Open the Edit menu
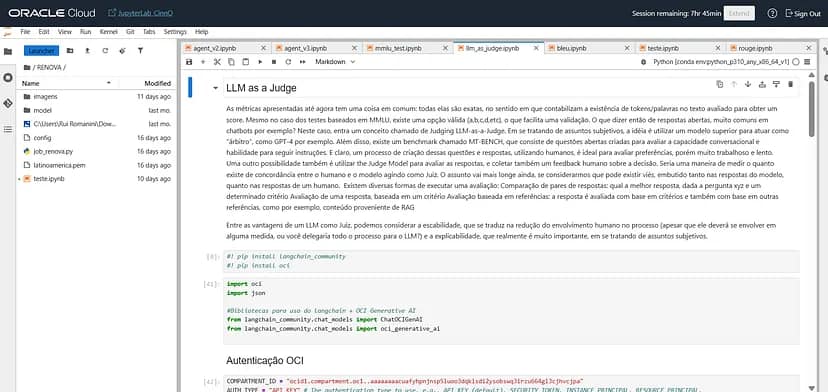This screenshot has height=392, width=828. [x=44, y=32]
